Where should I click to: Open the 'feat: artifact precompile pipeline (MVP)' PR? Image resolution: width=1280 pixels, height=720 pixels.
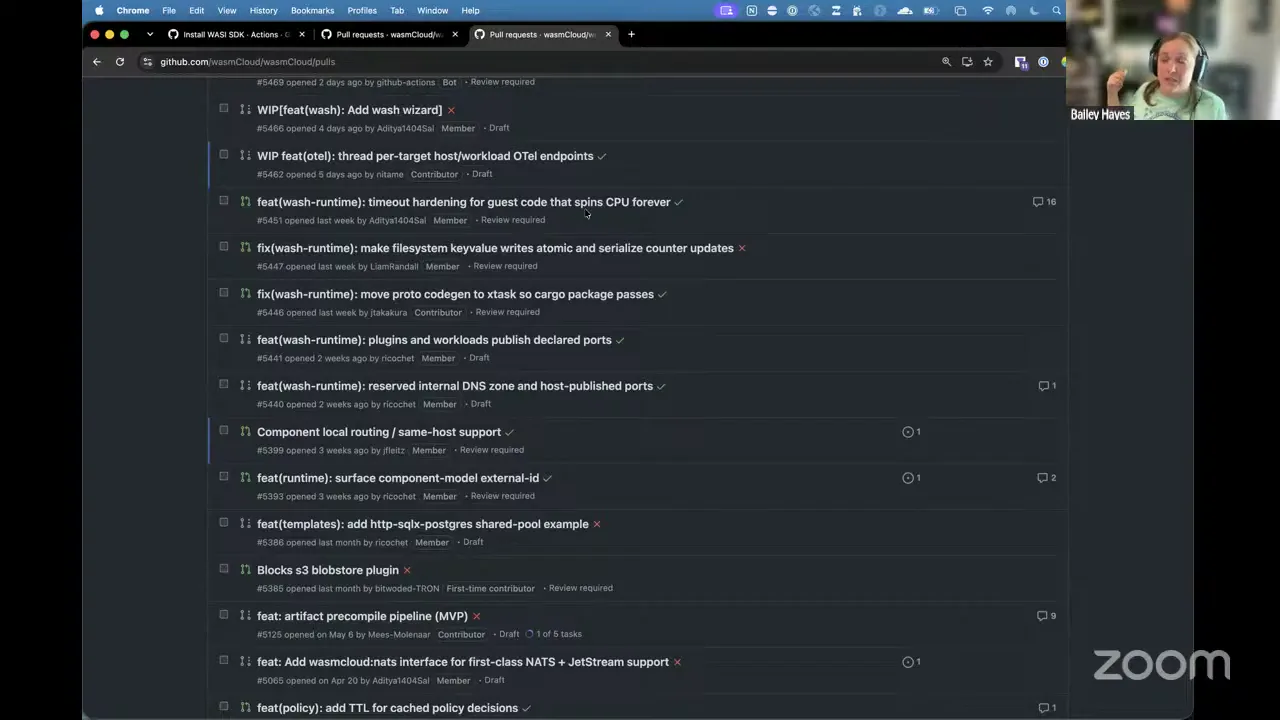tap(362, 616)
